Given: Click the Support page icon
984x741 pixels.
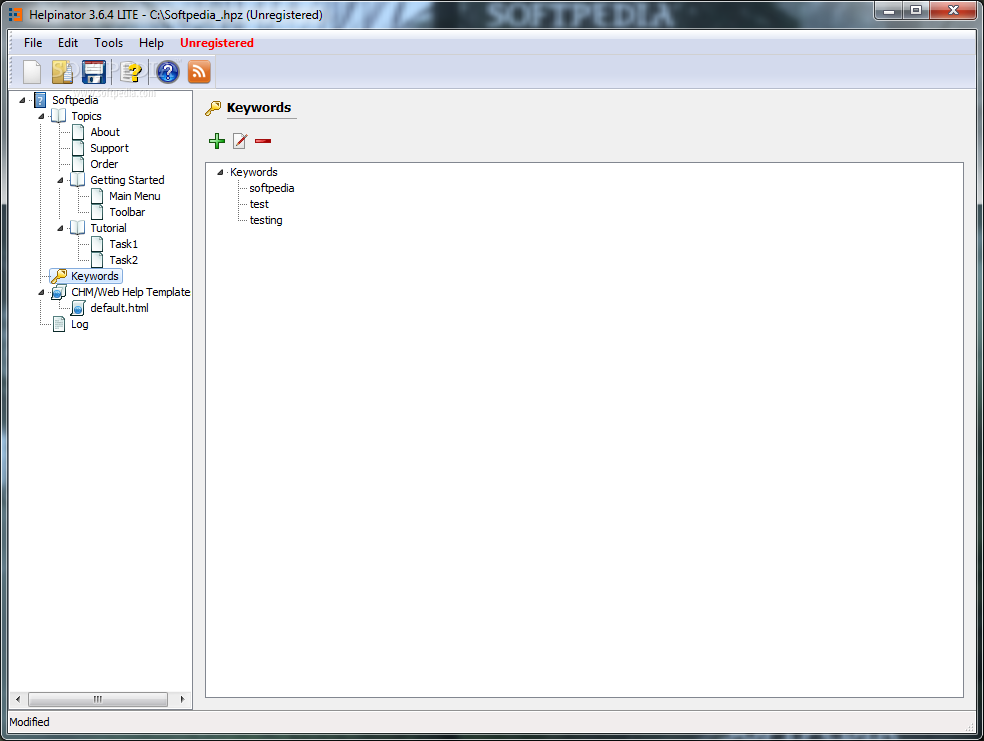Looking at the screenshot, I should [78, 148].
